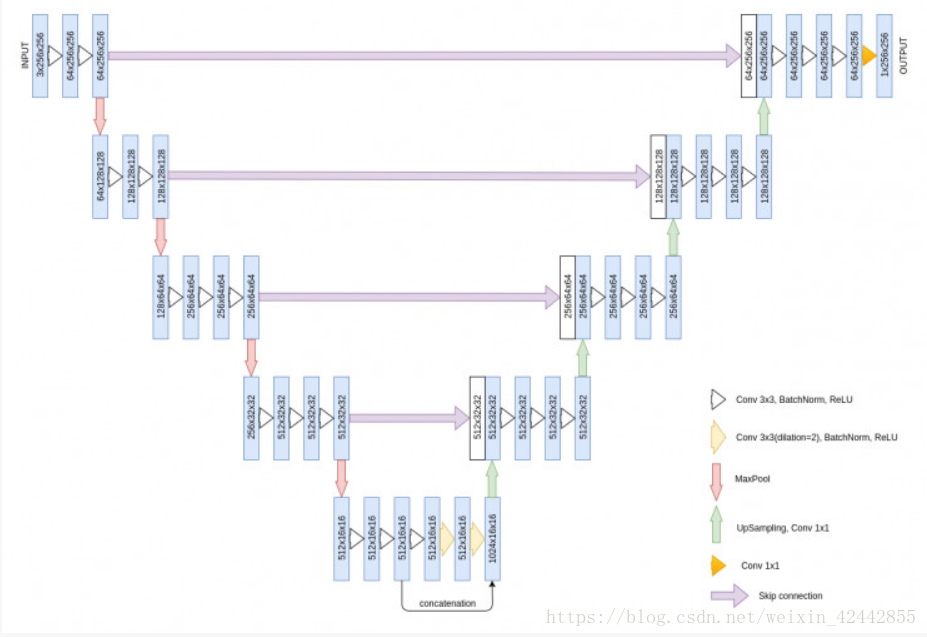
Task: Click the pale yellow dilated conv legend icon
Action: [718, 437]
